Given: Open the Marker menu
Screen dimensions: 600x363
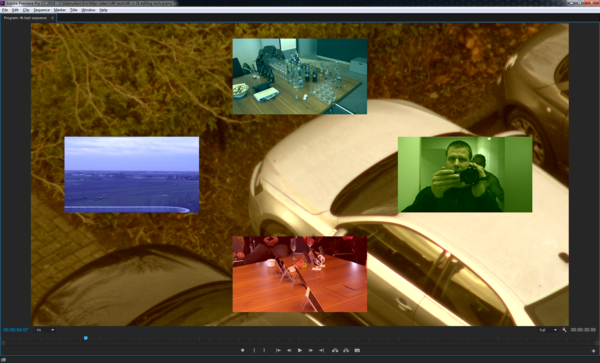Looking at the screenshot, I should coord(60,10).
